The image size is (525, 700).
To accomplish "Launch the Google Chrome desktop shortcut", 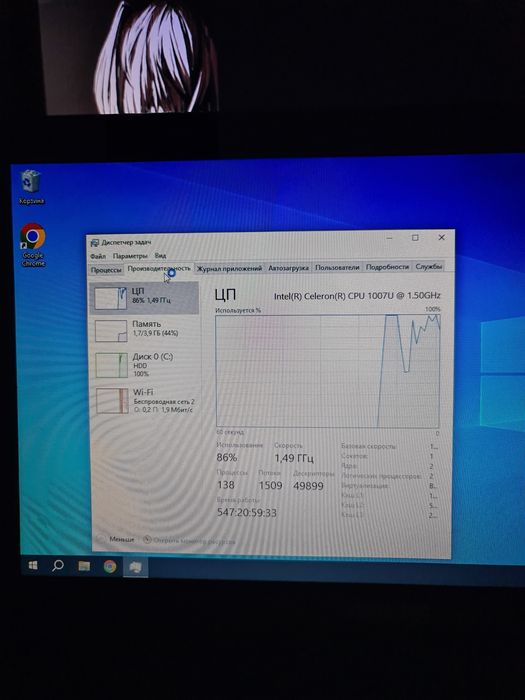I will 33,245.
